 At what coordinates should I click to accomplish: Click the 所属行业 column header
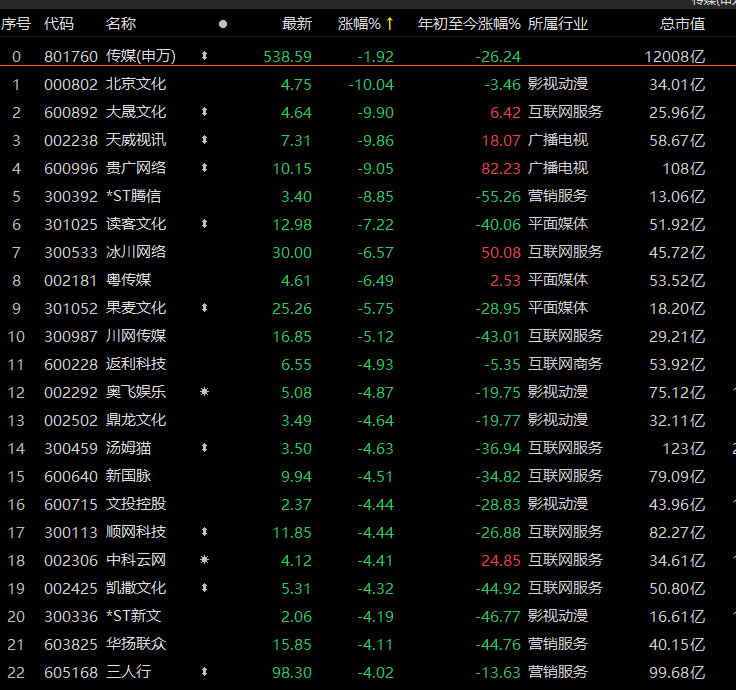point(558,23)
